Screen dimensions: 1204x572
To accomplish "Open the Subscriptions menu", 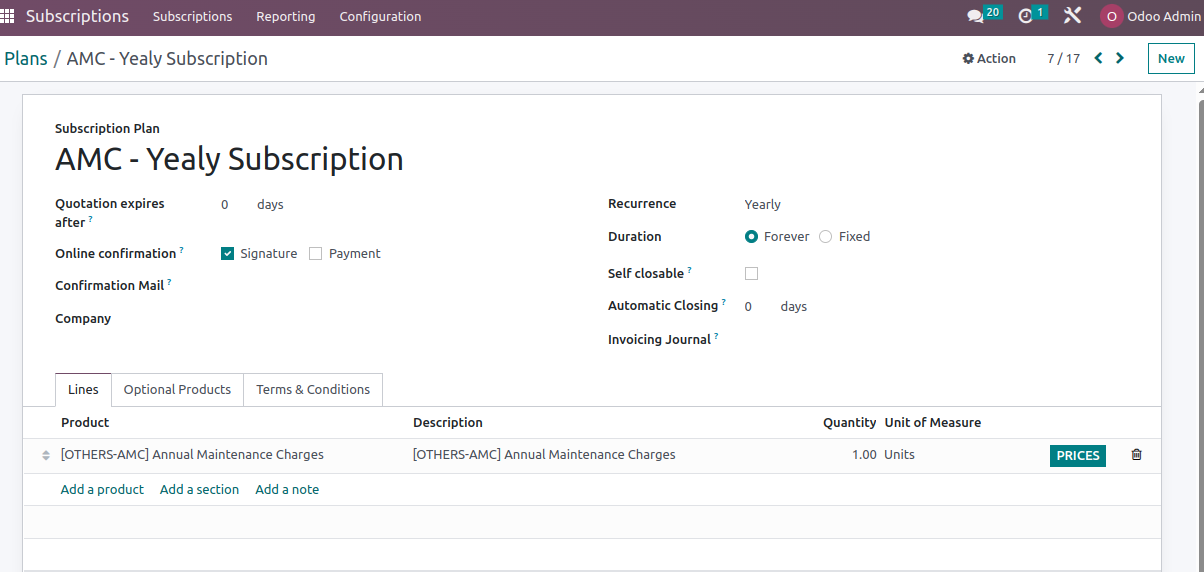I will [193, 16].
